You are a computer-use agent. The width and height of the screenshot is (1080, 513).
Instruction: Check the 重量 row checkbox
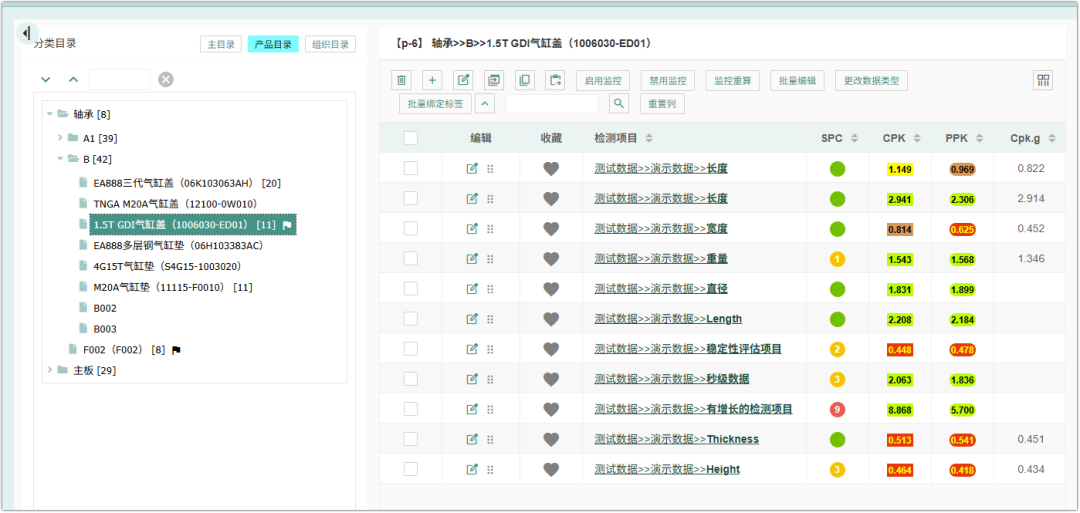click(411, 258)
